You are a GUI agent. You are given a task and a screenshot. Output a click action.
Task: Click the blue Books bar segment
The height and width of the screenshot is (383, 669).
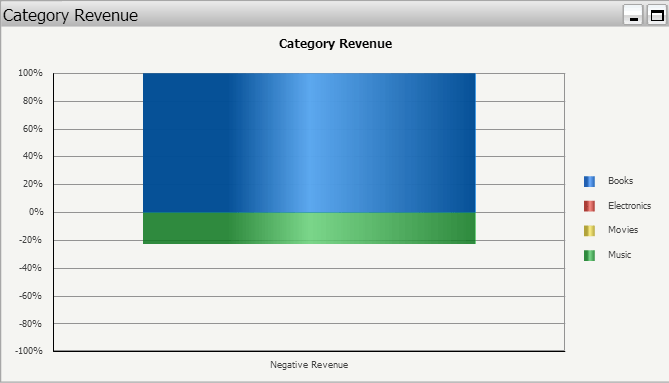pos(309,142)
